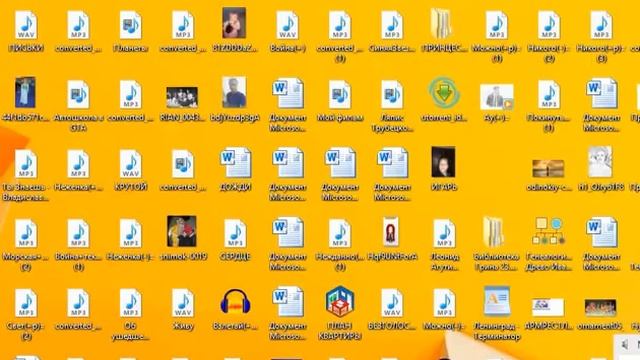Select the HI_OlzyDIF8 sketch image thumbnail
640x360 pixels.
click(600, 162)
